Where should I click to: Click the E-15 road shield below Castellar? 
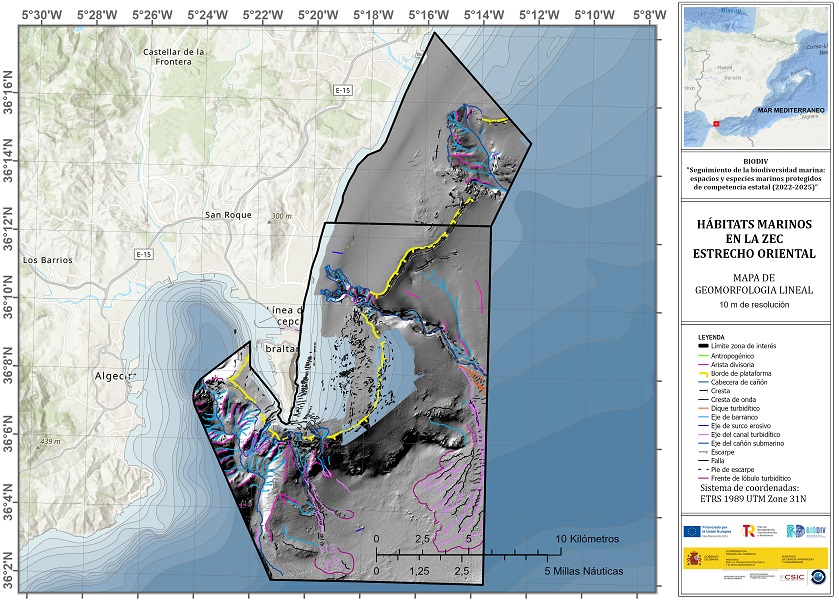[x=343, y=90]
